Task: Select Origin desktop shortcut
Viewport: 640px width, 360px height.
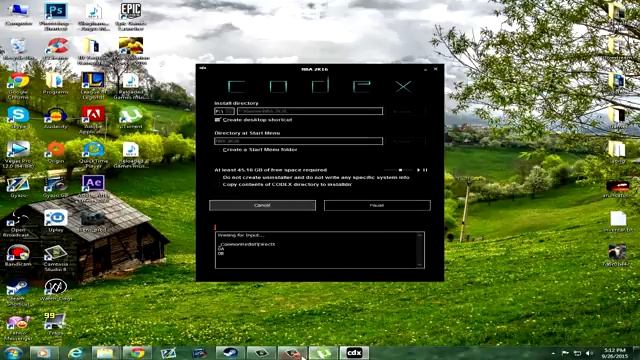Action: click(56, 152)
